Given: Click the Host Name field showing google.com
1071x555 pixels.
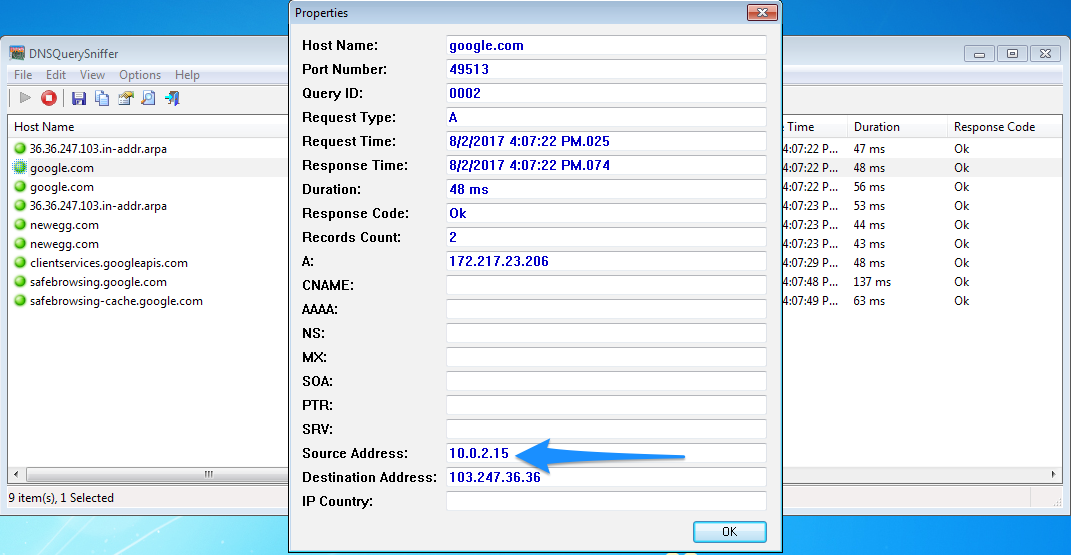Looking at the screenshot, I should [606, 46].
